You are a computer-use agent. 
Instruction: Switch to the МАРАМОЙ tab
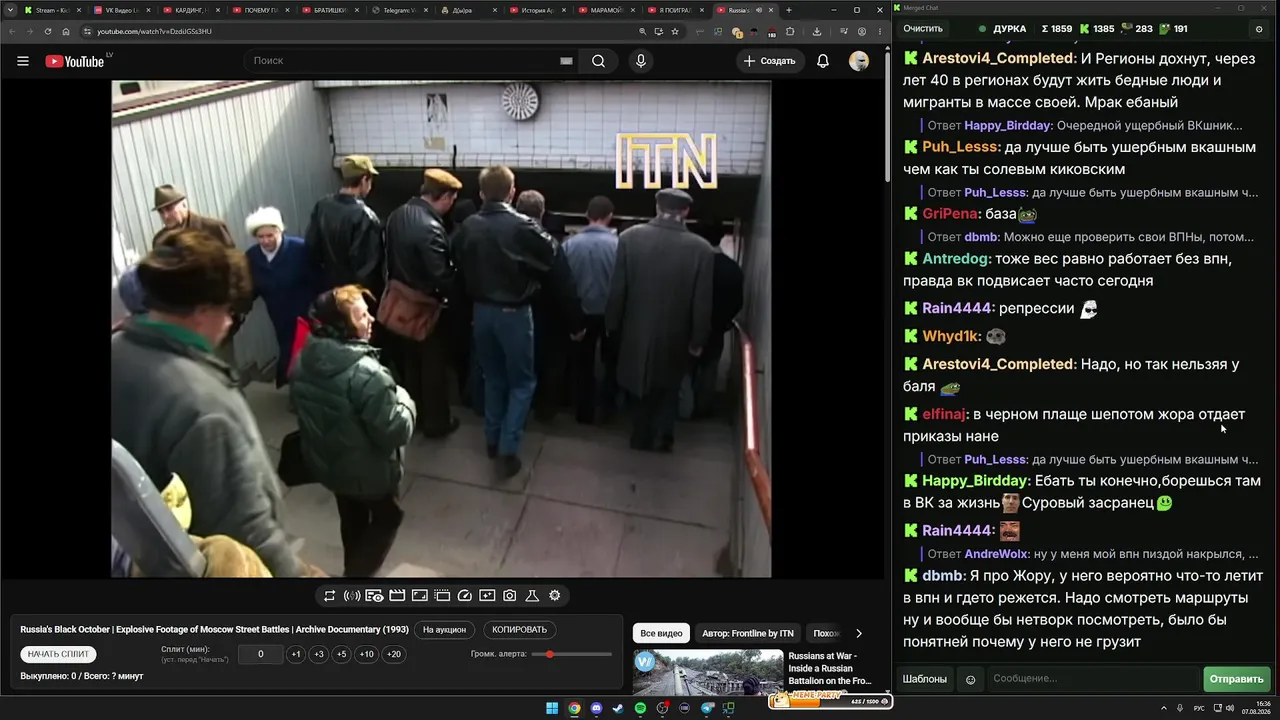click(607, 10)
